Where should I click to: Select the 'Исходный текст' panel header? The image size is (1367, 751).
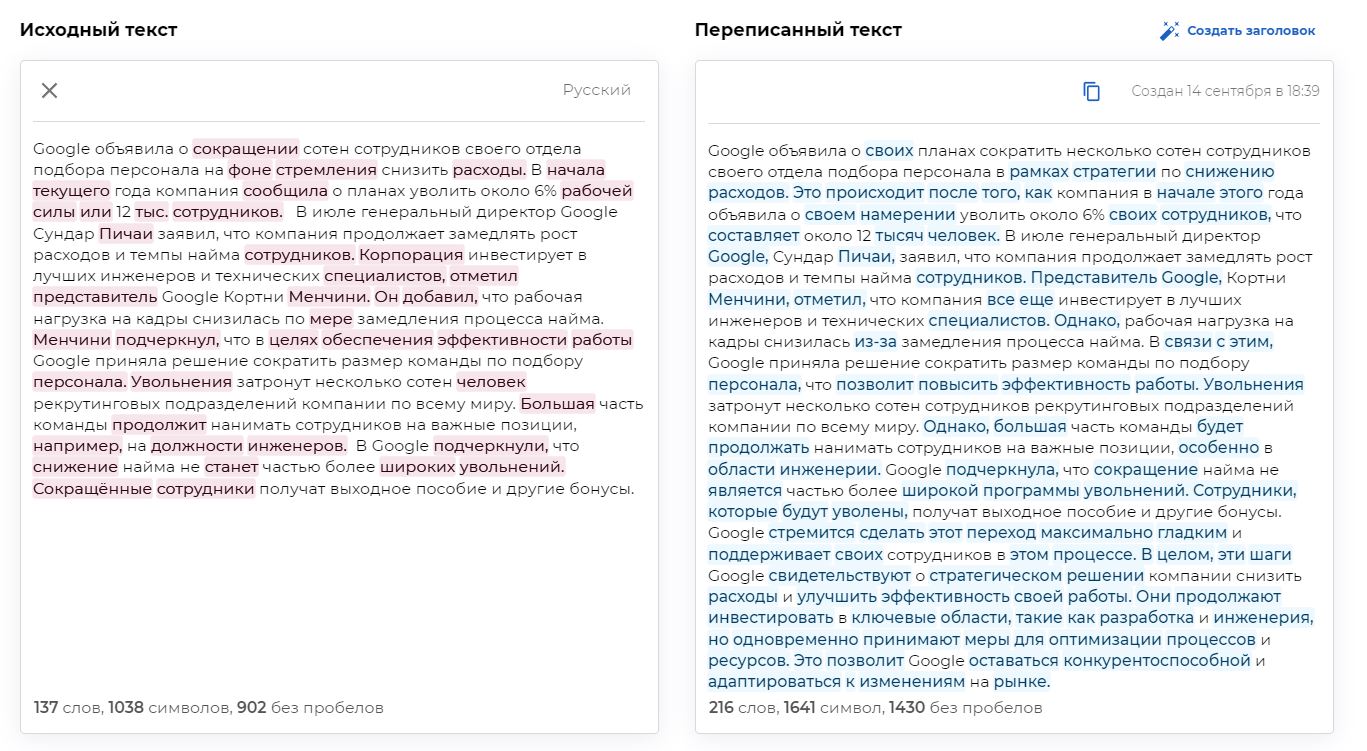100,30
